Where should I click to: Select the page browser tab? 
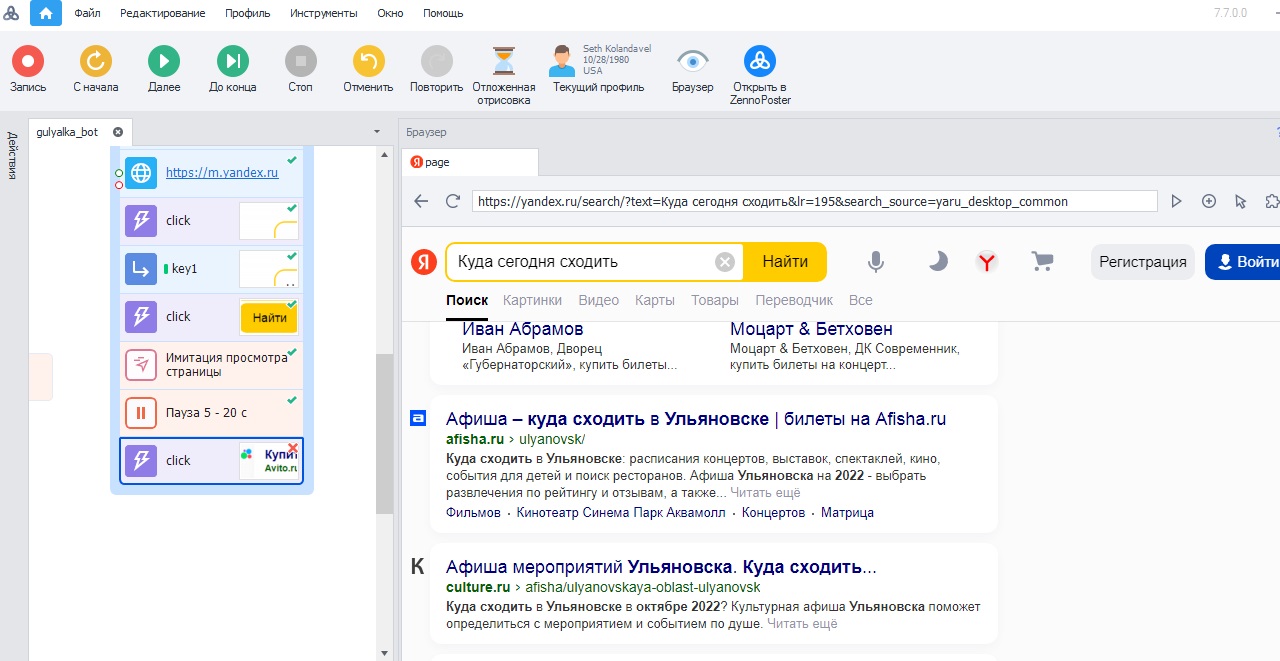[x=470, y=162]
